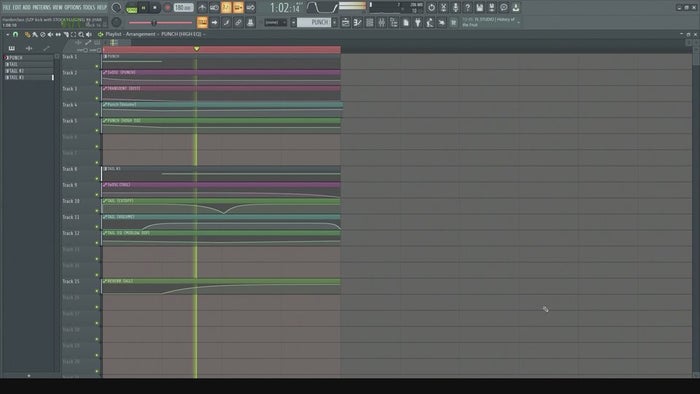This screenshot has width=700, height=394.
Task: Open the chat/support bubble icon
Action: [x=504, y=8]
